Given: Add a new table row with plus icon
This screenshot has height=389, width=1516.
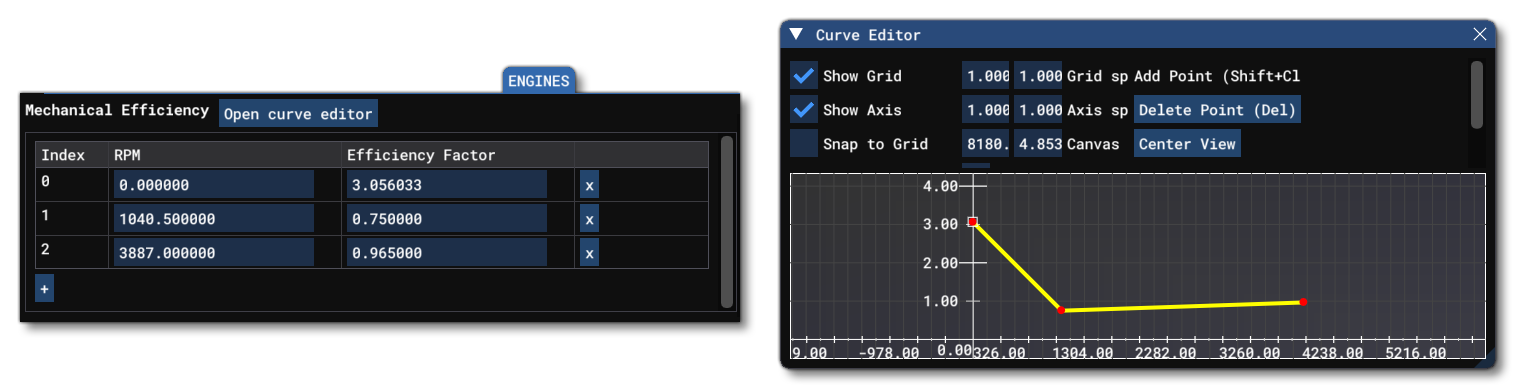Looking at the screenshot, I should click(44, 288).
